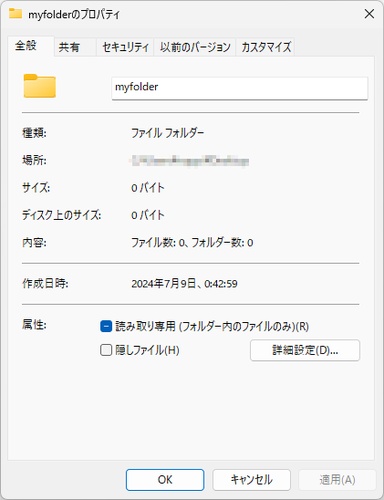Confirm with the OK button
This screenshot has width=384, height=500.
tap(165, 480)
